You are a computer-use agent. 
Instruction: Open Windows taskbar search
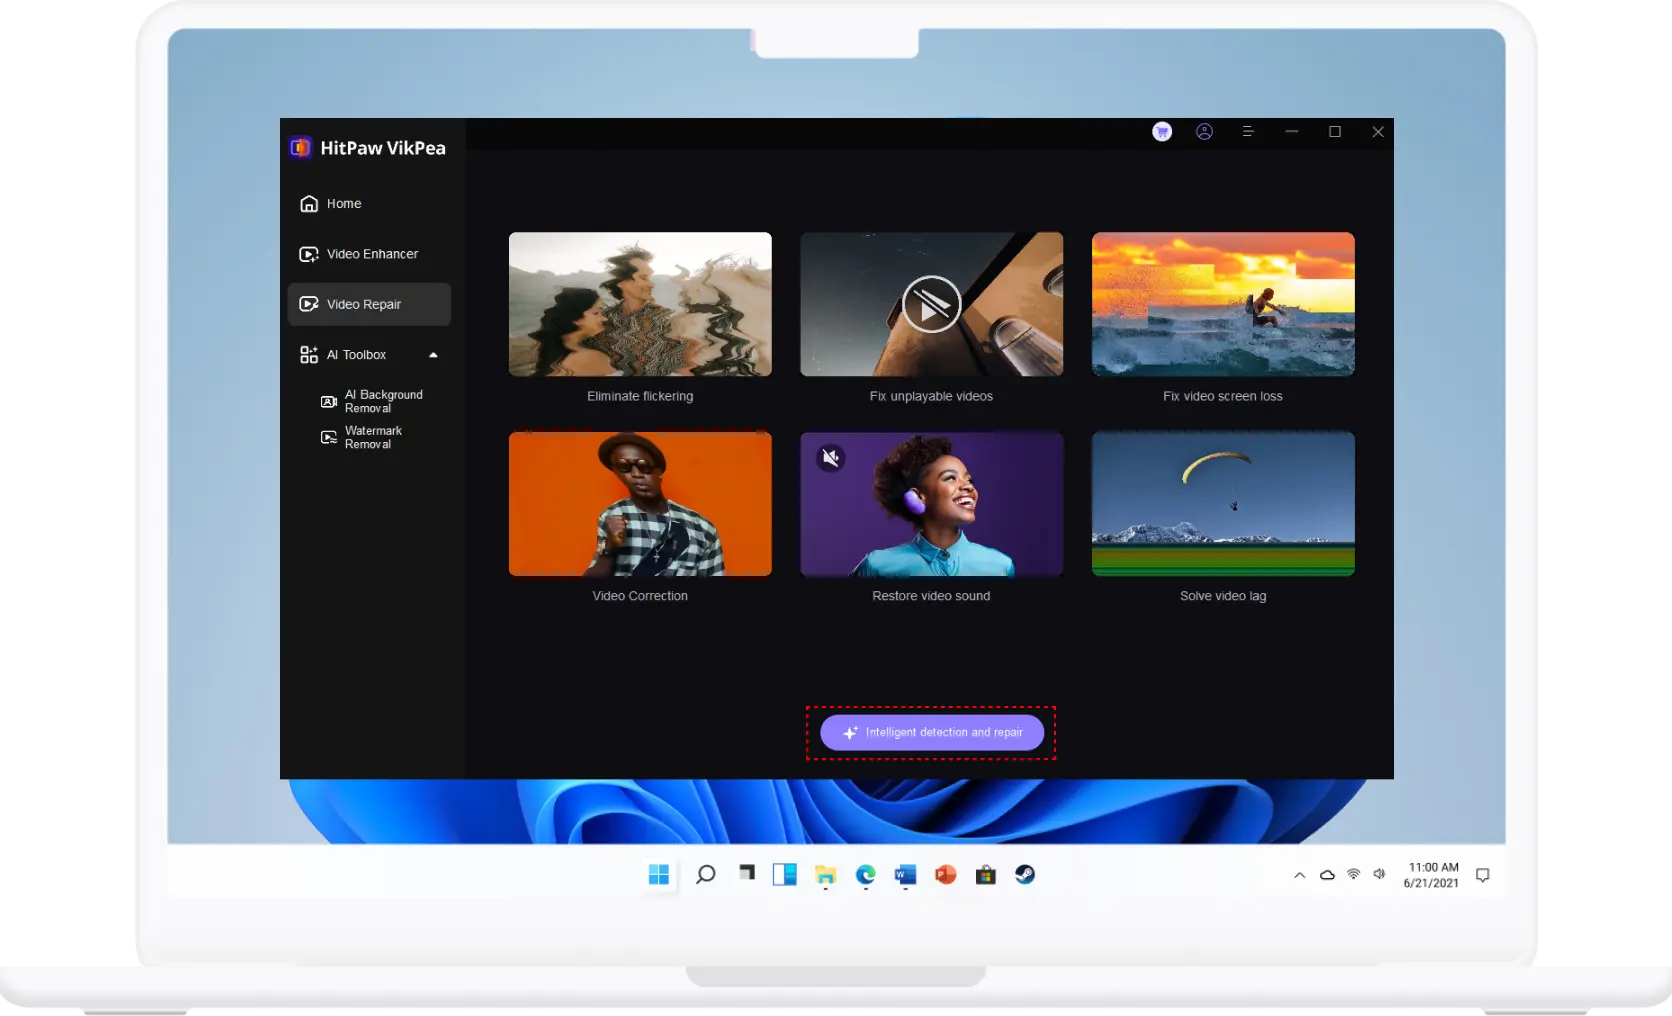(706, 875)
